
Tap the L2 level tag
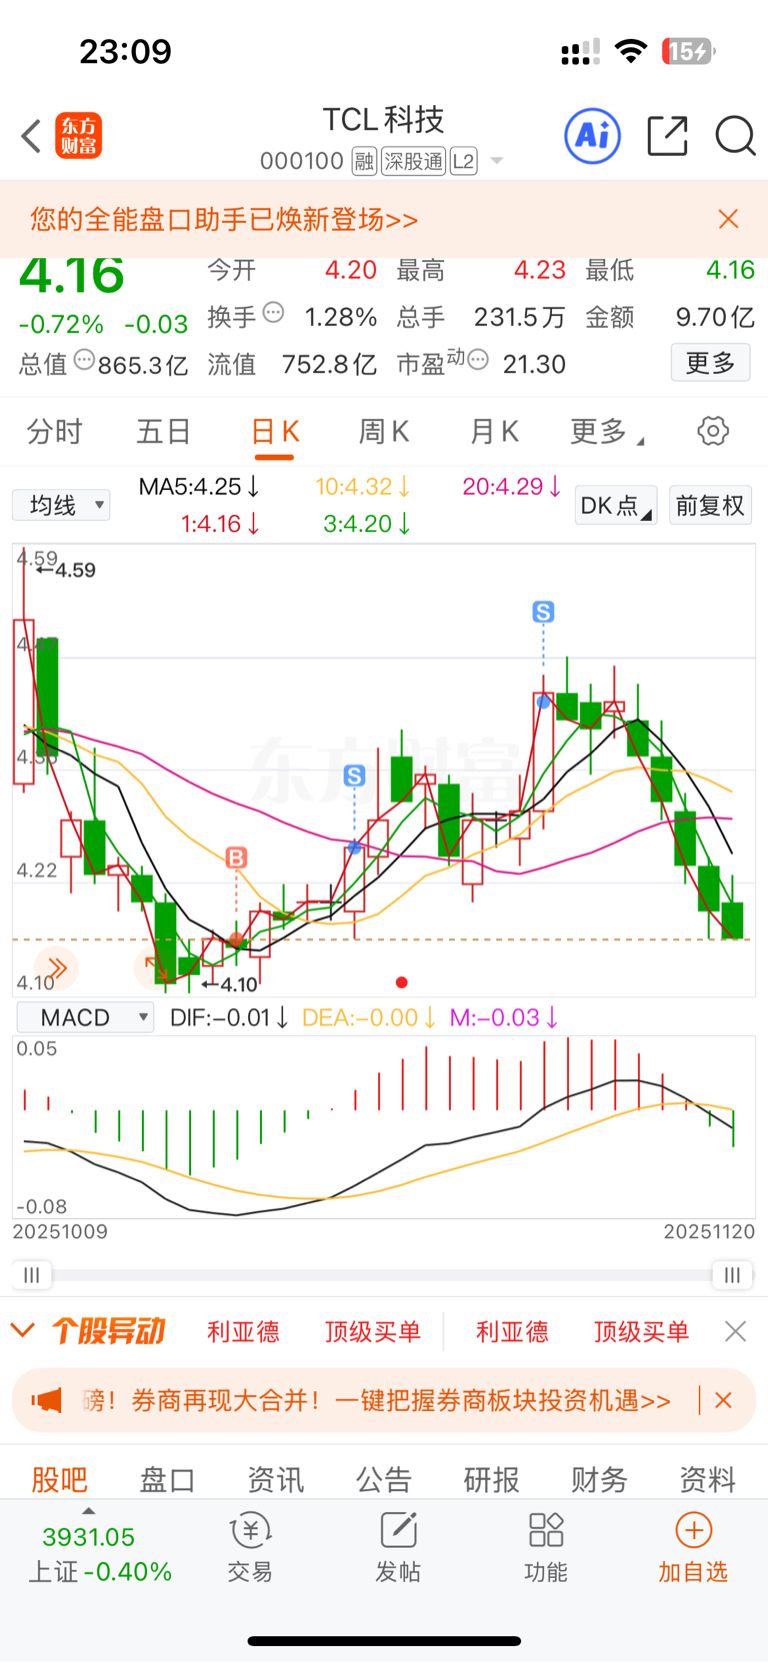(464, 161)
